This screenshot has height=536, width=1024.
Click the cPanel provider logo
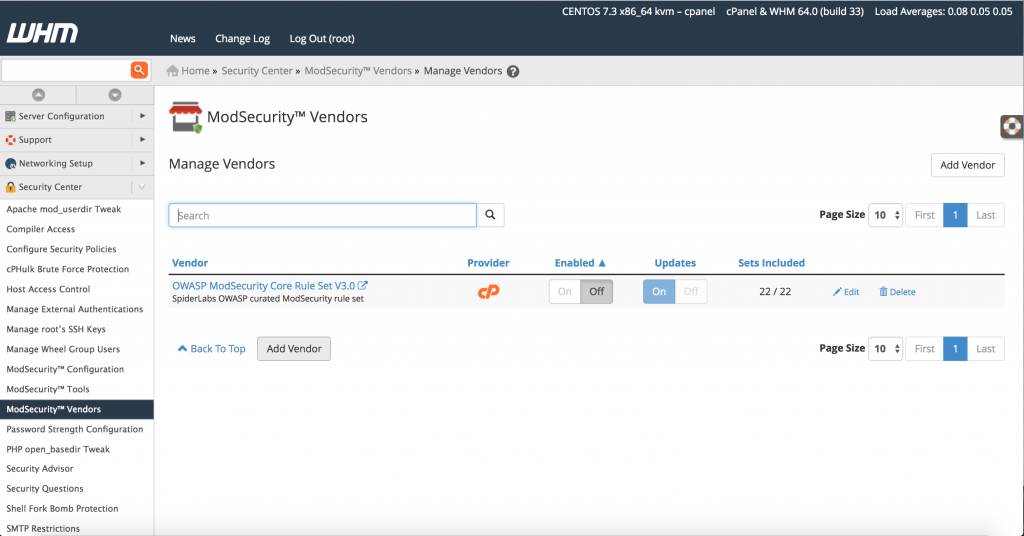[488, 291]
